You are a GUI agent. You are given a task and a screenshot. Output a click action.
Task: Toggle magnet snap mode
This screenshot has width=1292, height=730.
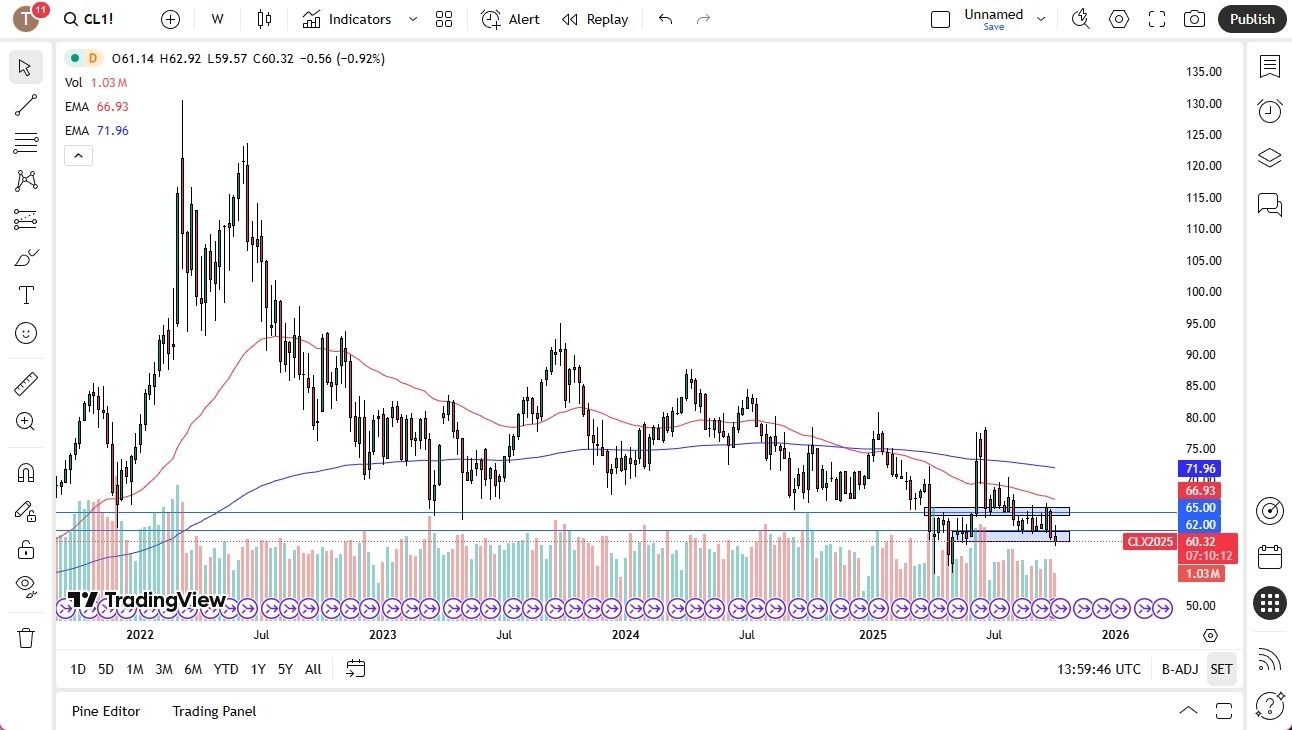click(26, 472)
